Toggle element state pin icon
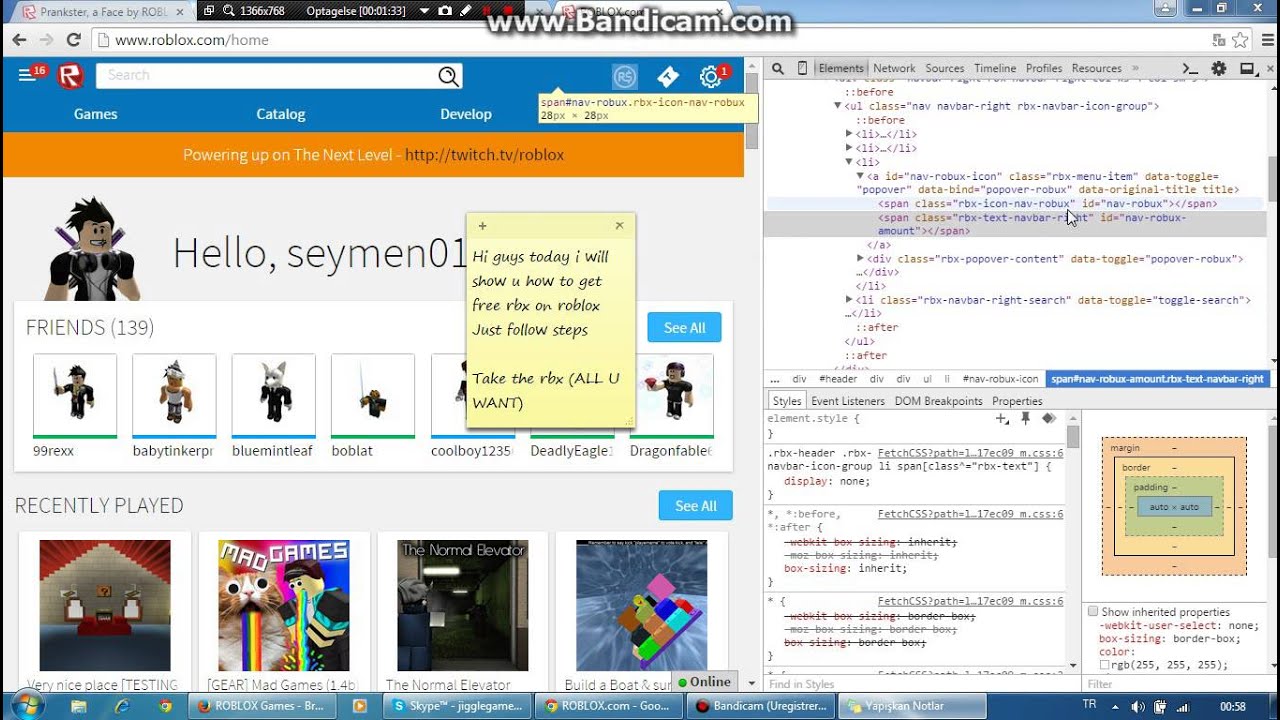This screenshot has height=720, width=1280. (x=1025, y=419)
